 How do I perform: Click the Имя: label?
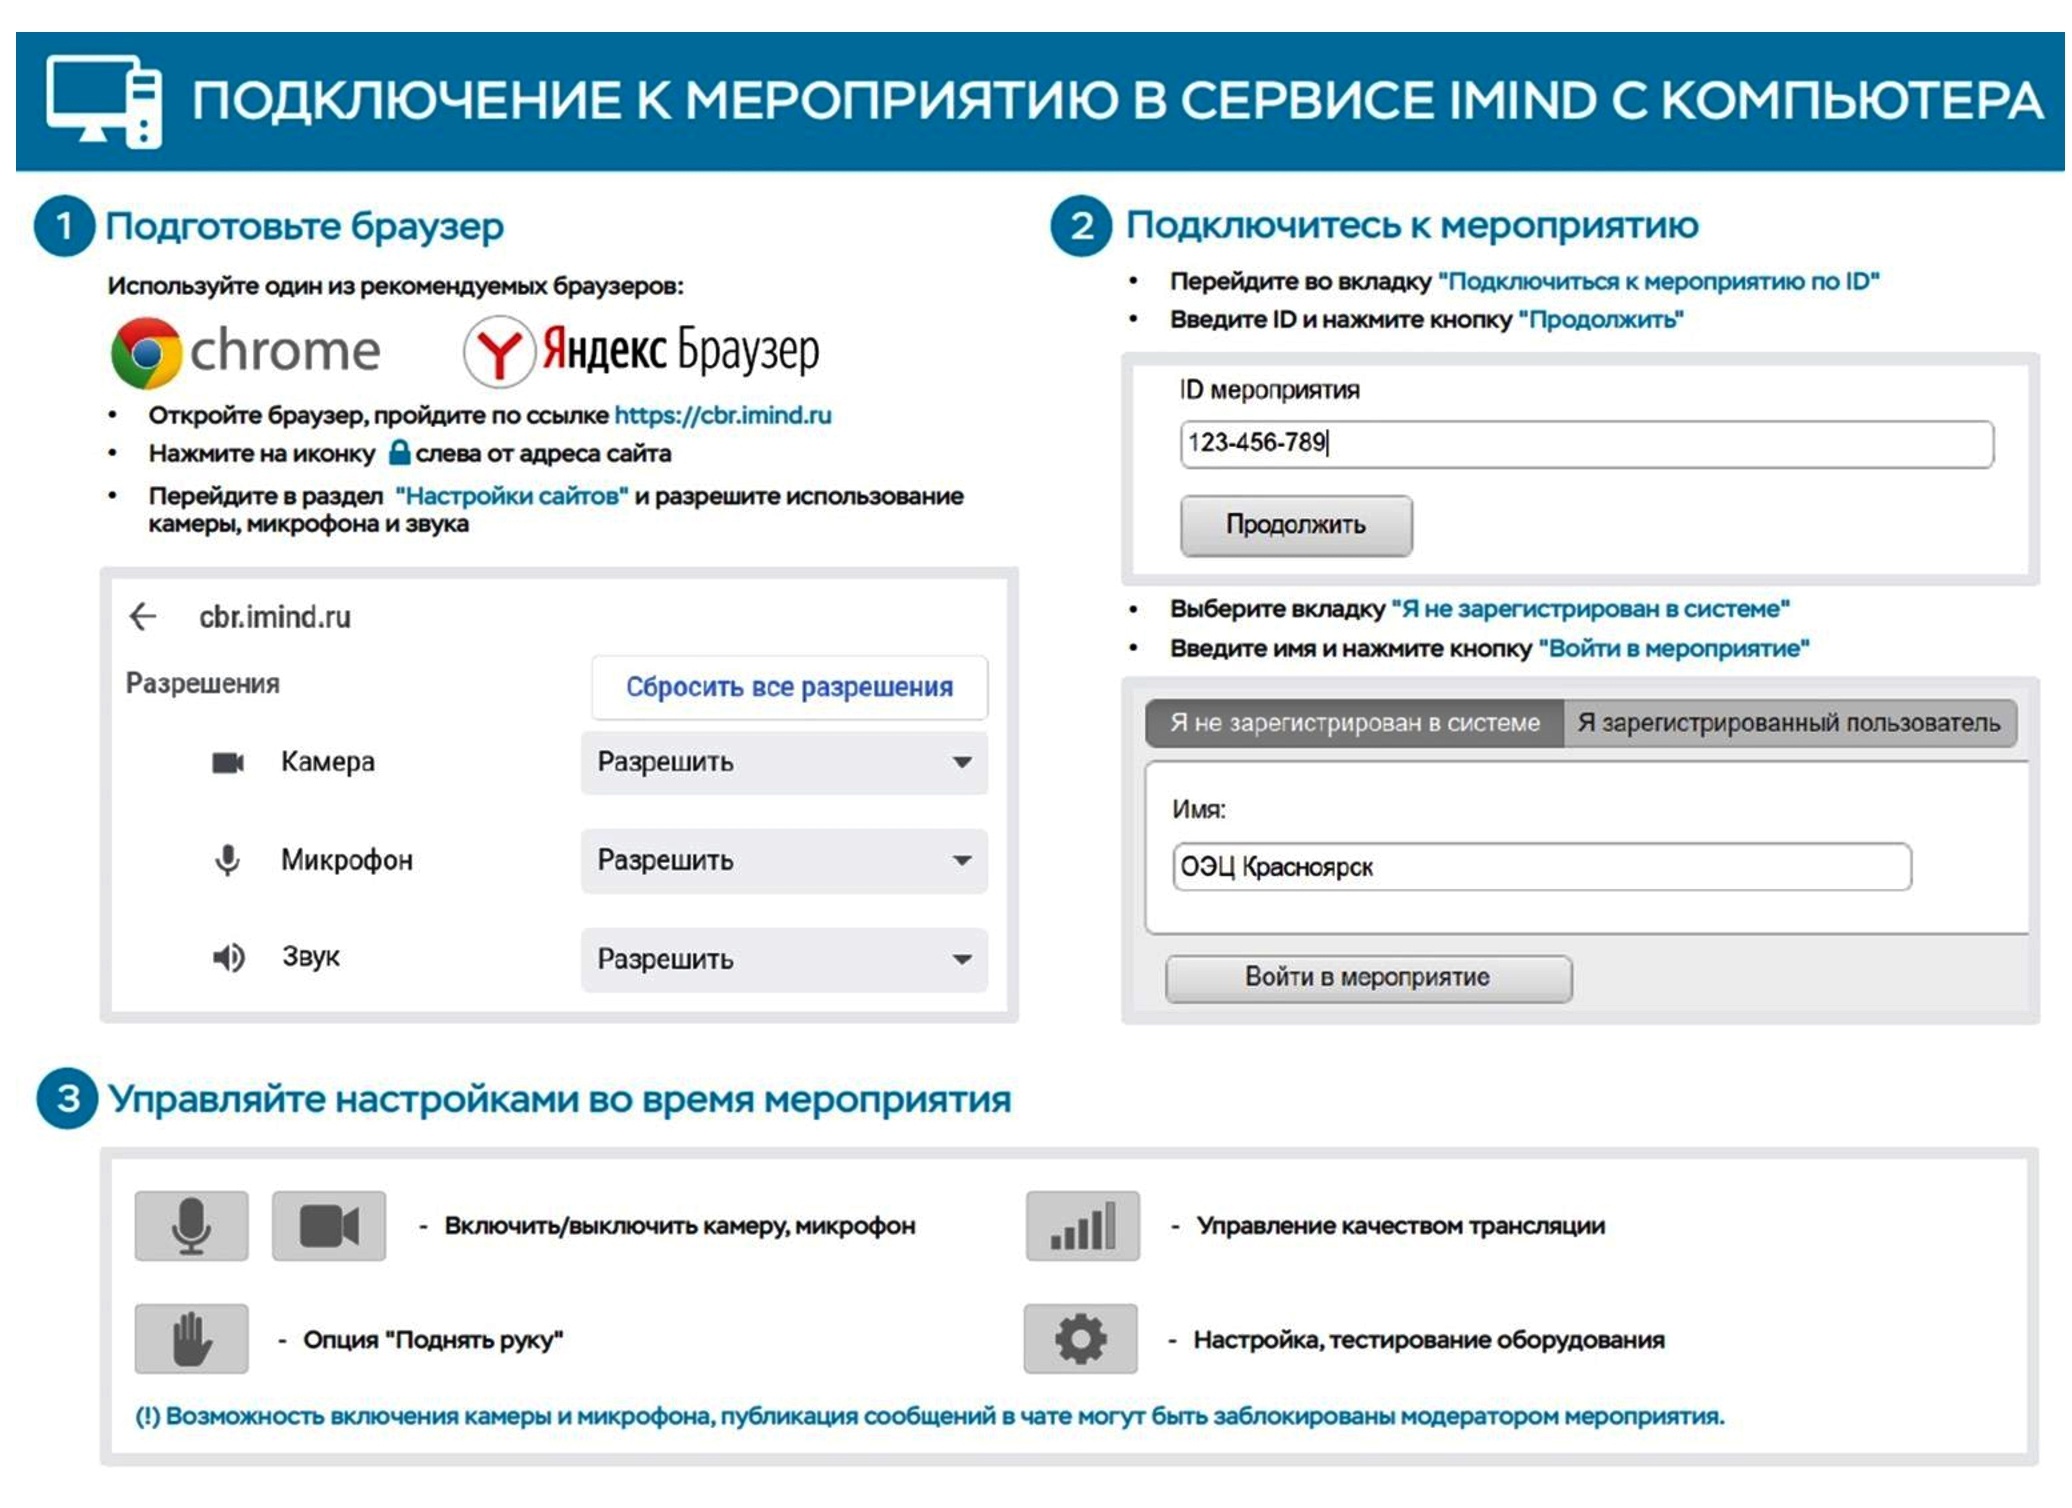[1199, 809]
